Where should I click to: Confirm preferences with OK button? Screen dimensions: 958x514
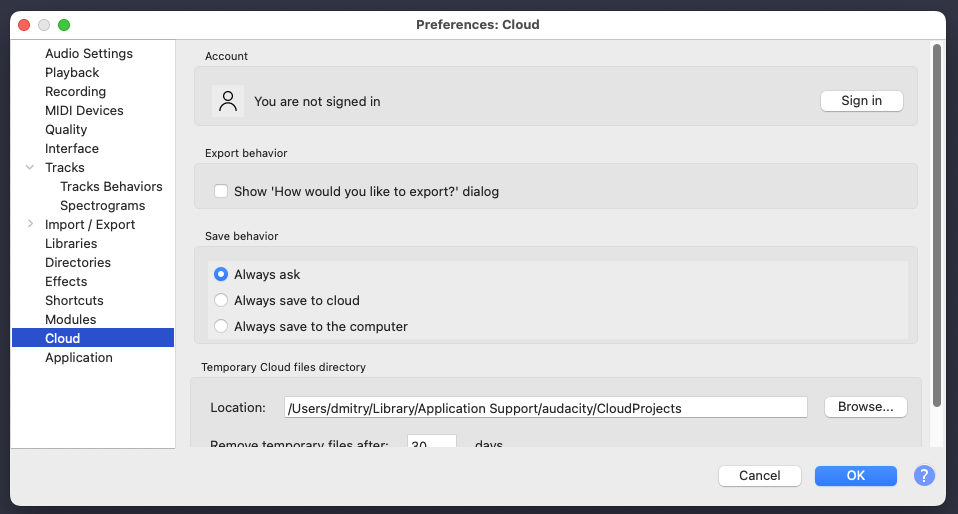pyautogui.click(x=855, y=475)
